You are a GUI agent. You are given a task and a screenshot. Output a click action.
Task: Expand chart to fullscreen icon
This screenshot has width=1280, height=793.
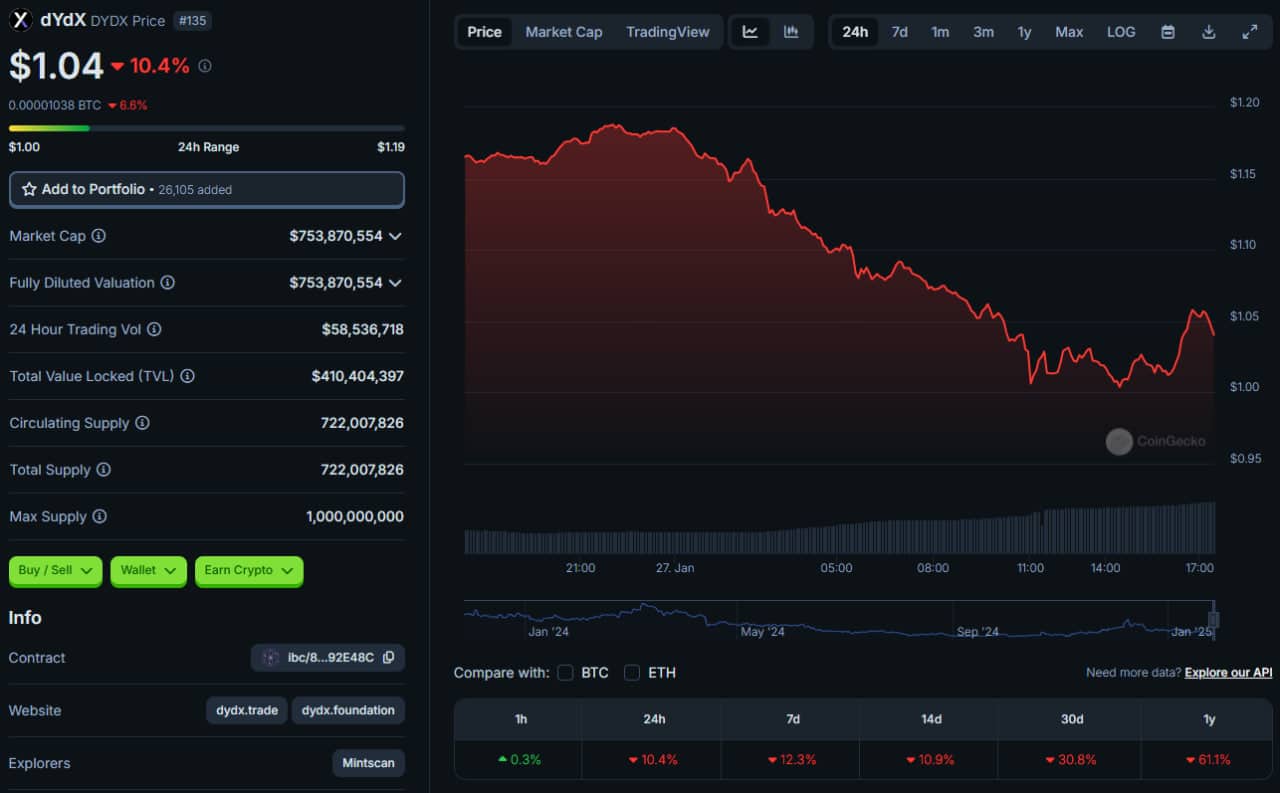(x=1249, y=32)
